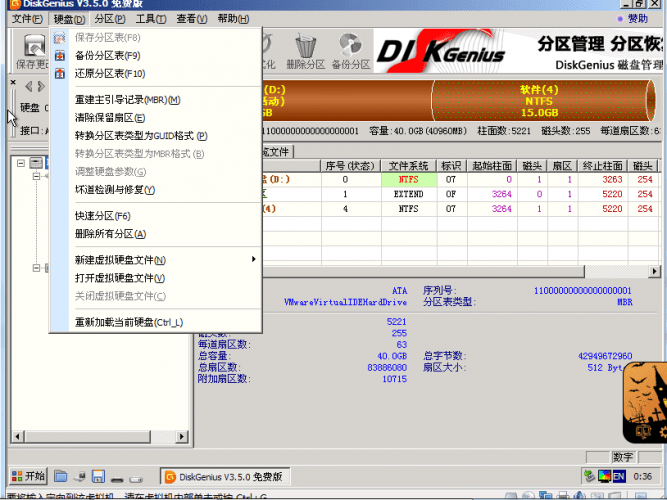667x500 pixels.
Task: Click the Halloween haunted house widget
Action: [x=645, y=402]
